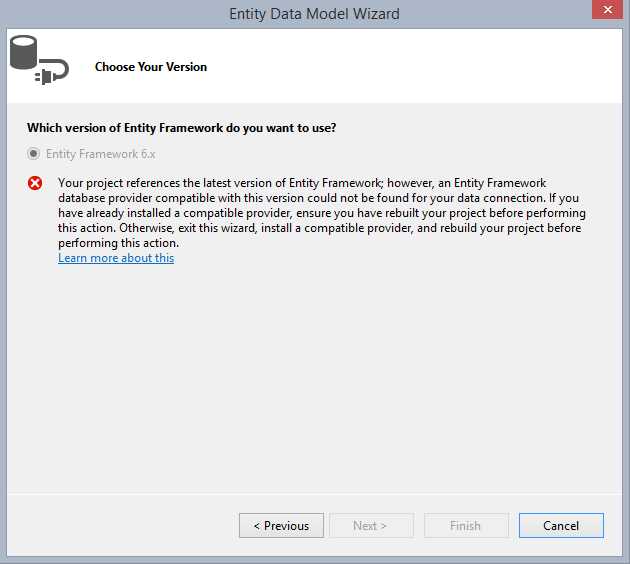Click the disabled Next button

click(370, 526)
